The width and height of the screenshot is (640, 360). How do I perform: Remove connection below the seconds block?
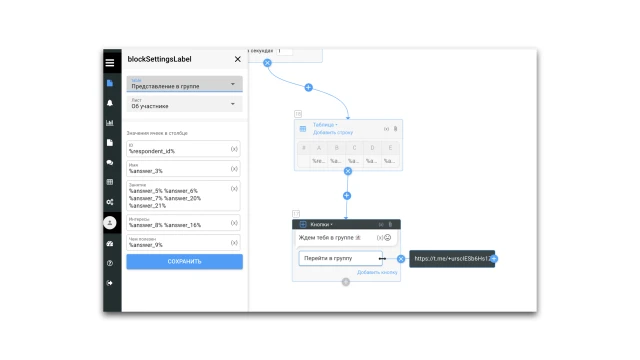click(267, 63)
